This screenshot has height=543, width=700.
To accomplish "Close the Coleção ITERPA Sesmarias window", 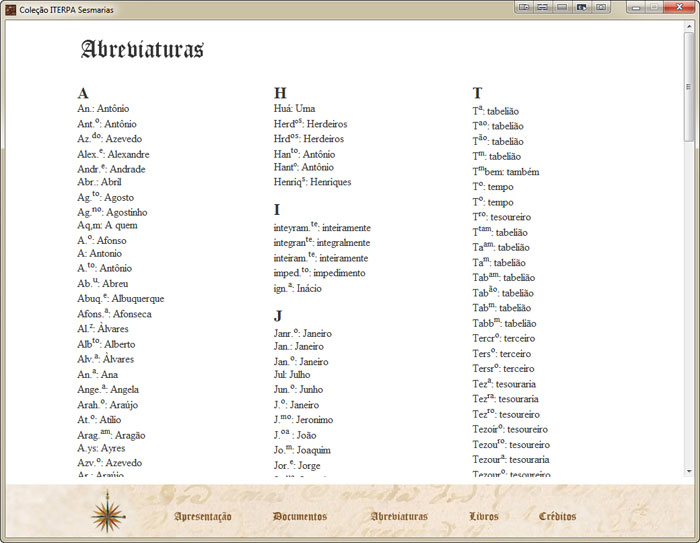I will click(x=681, y=7).
